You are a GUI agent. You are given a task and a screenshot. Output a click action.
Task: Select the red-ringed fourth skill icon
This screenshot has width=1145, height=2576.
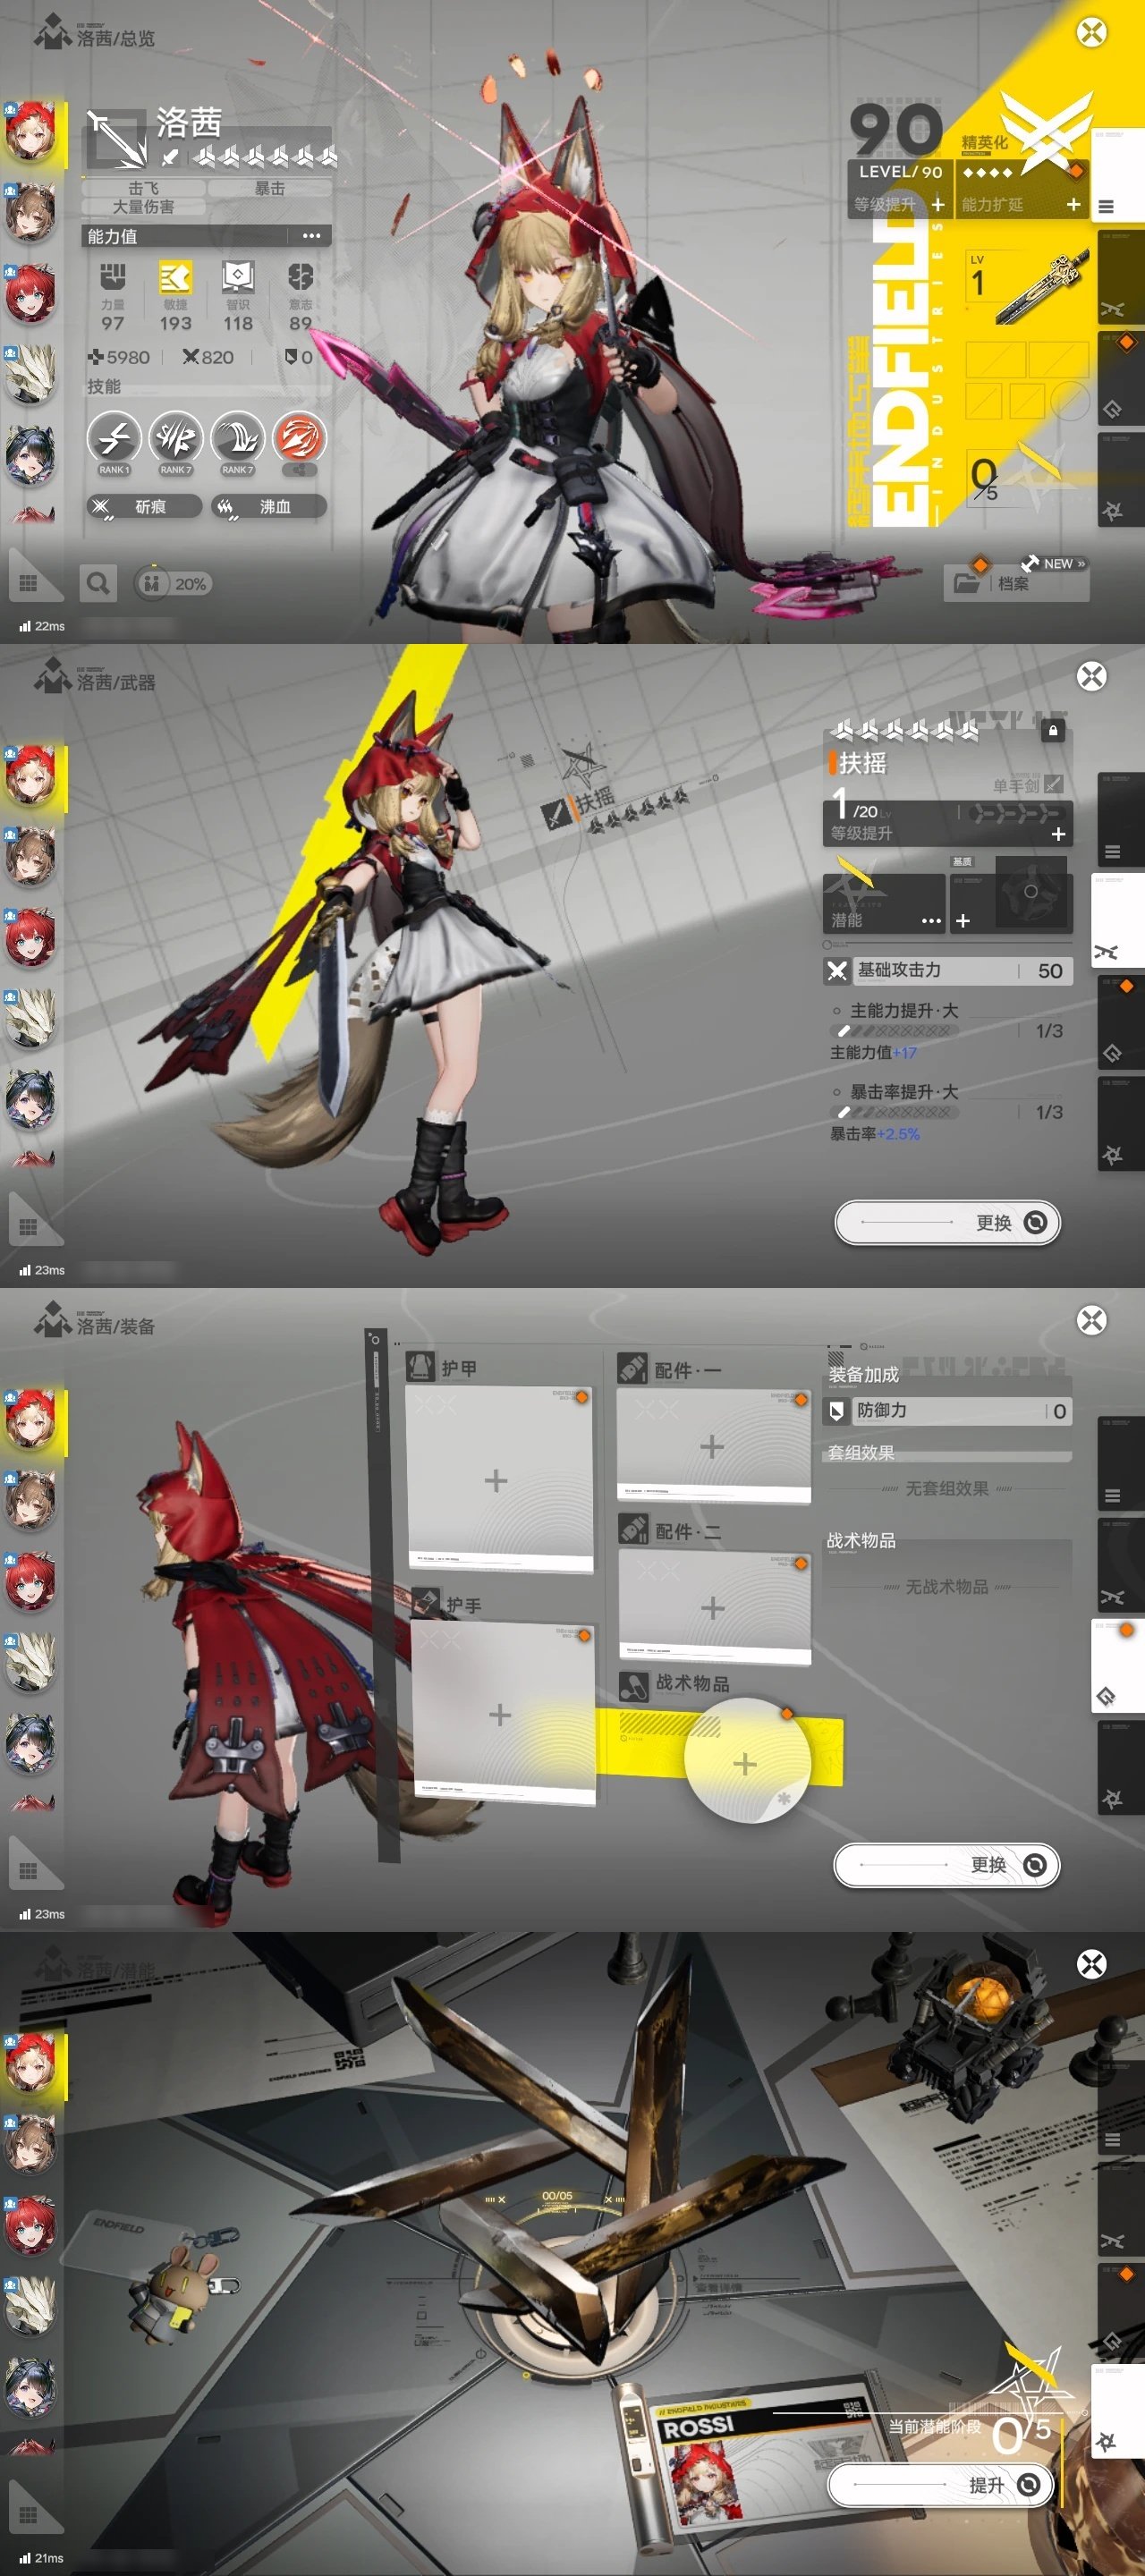[300, 438]
